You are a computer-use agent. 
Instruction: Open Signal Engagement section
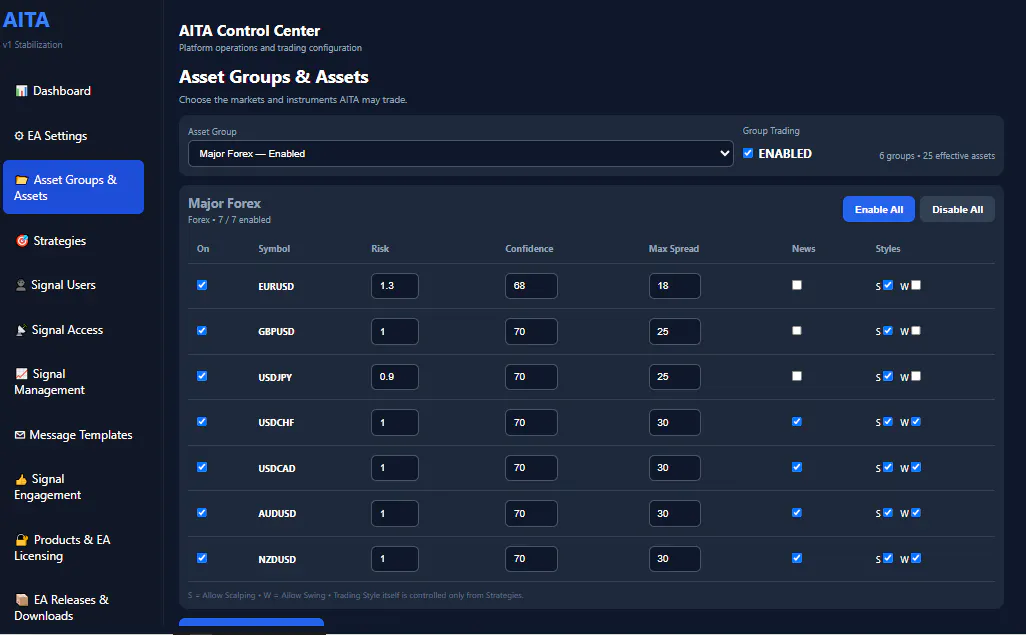pos(73,487)
